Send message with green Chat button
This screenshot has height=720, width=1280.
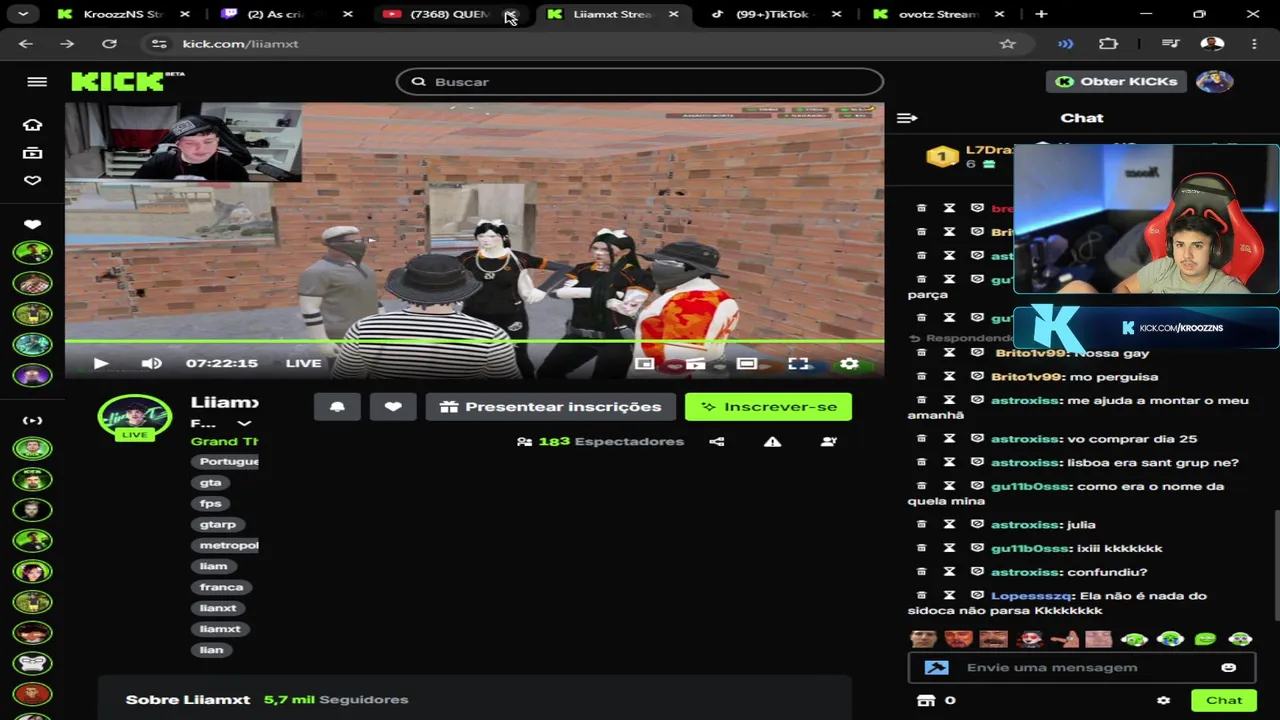pos(1224,700)
